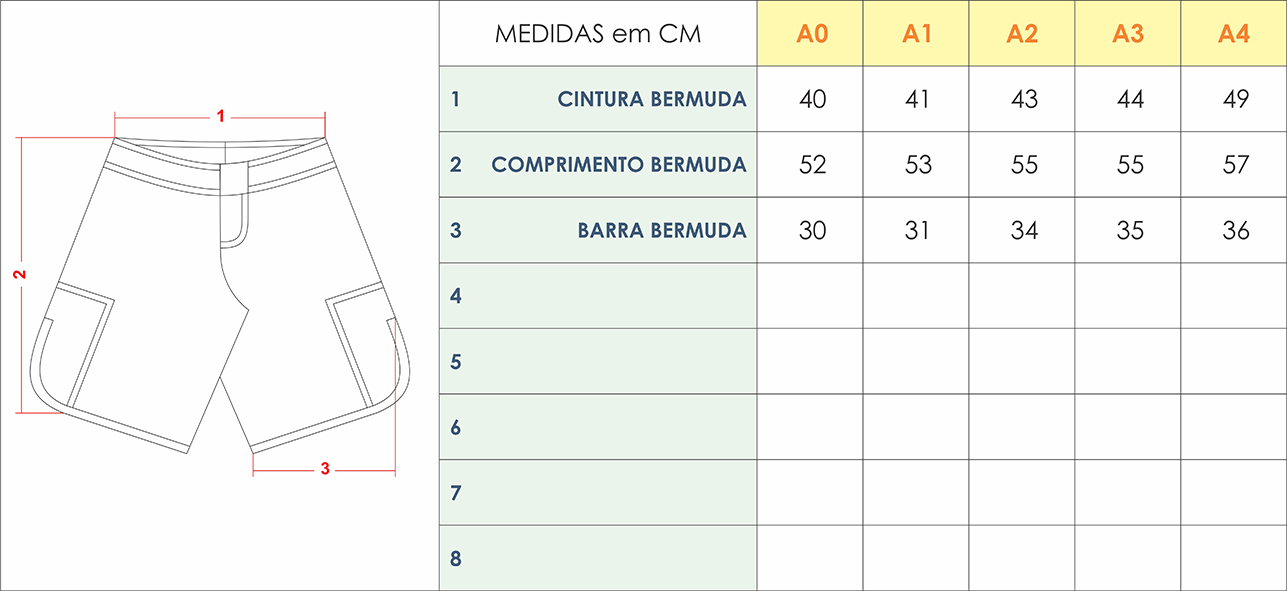
Task: Click the BARRA BERMUDA row label
Action: (x=662, y=231)
